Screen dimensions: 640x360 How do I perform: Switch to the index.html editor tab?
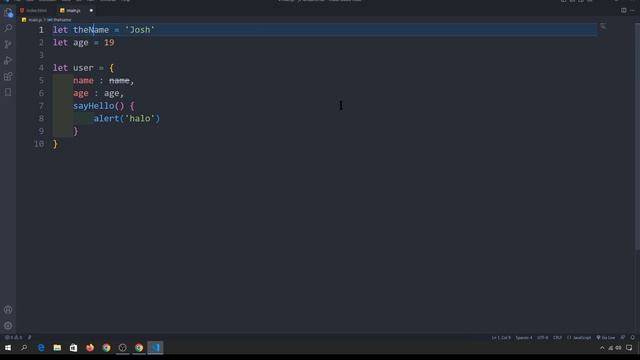coord(34,10)
